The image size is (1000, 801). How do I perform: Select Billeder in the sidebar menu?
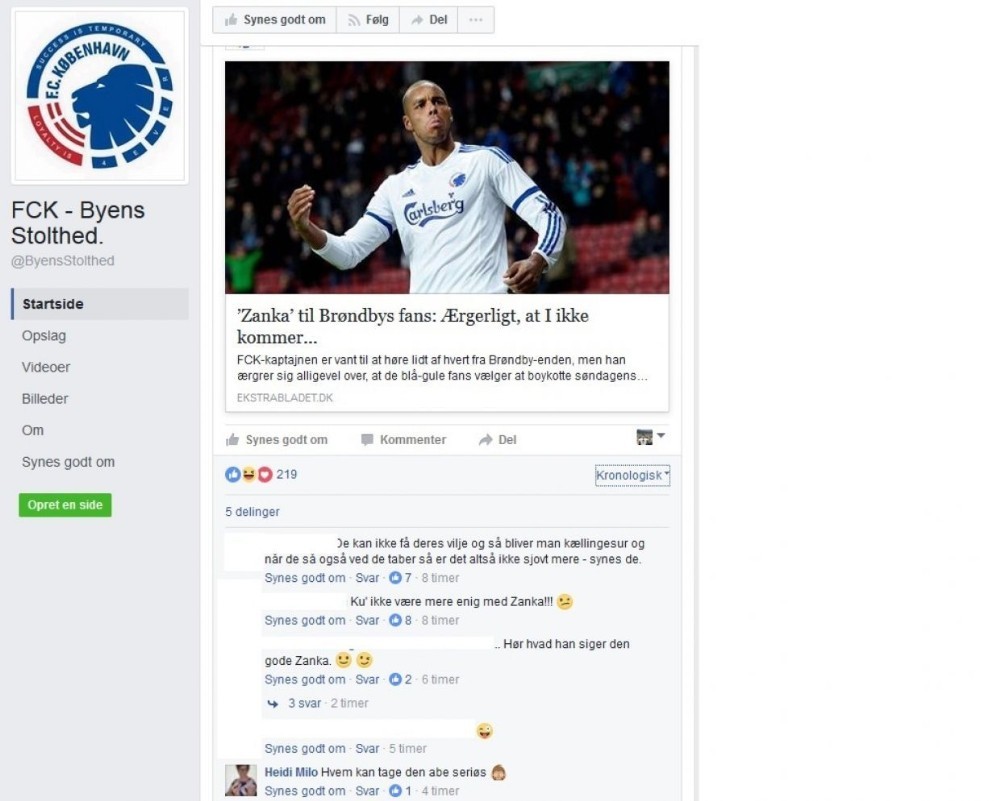45,399
